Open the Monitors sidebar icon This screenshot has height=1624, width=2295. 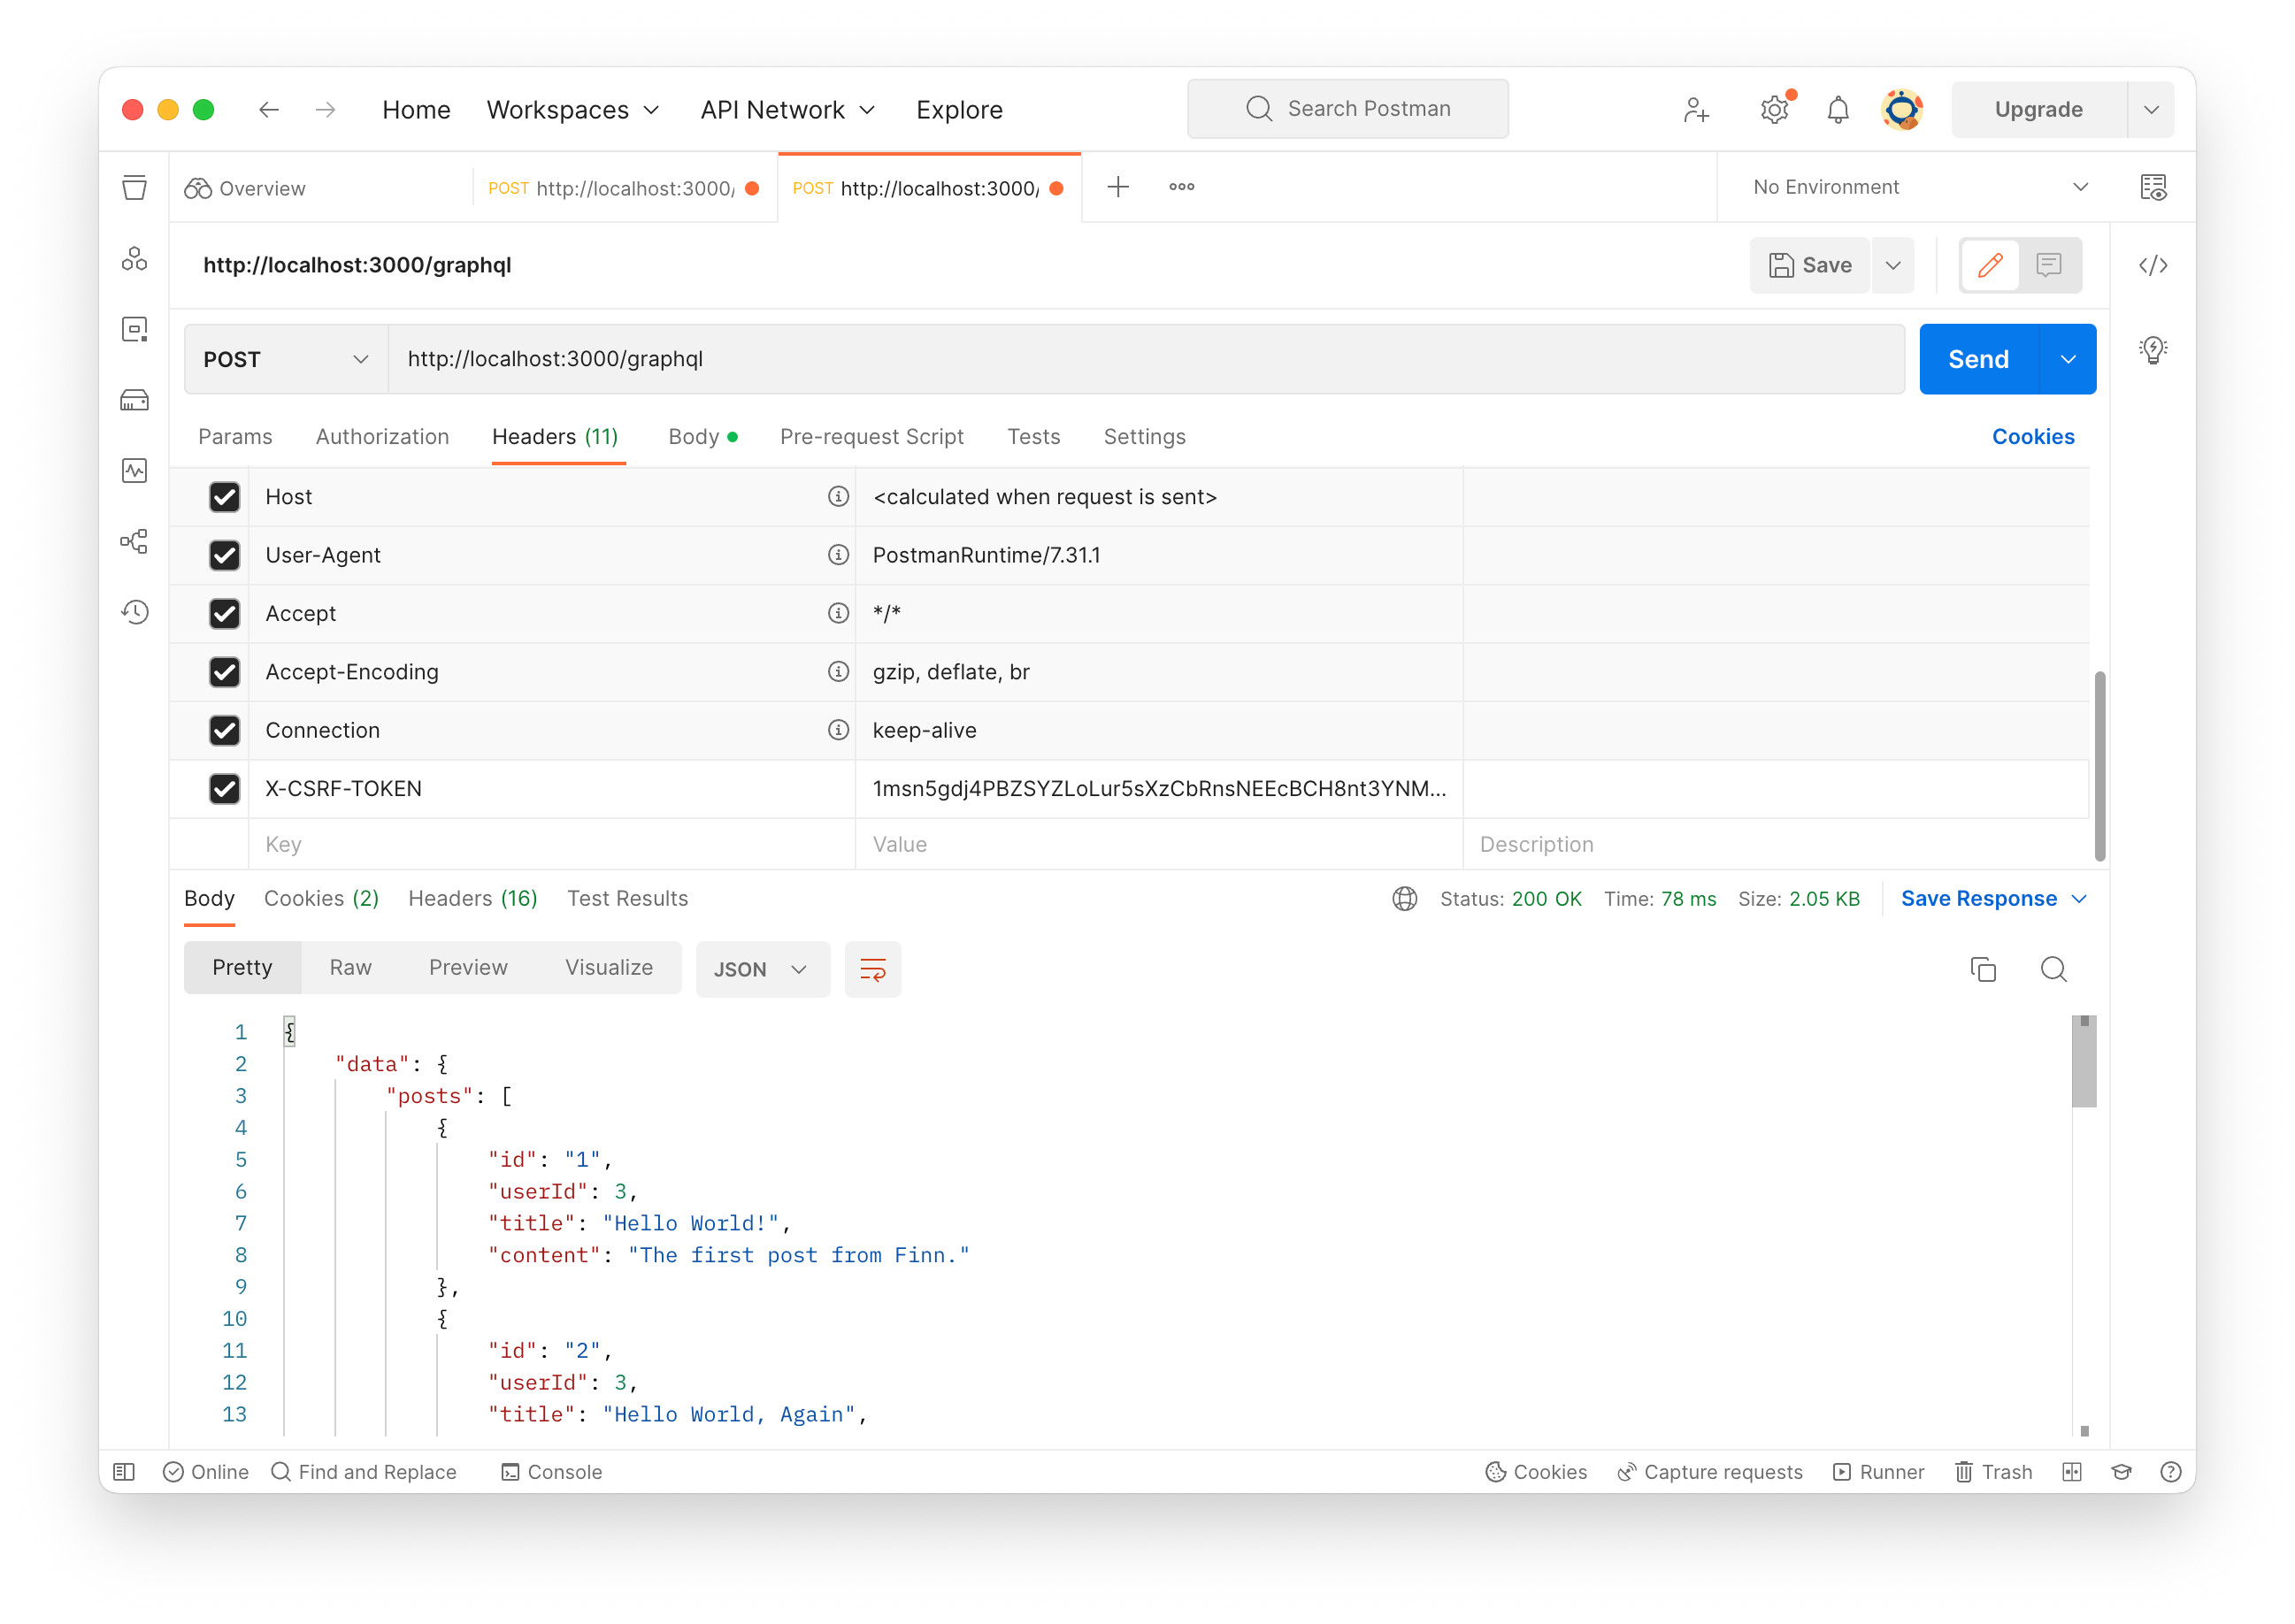pos(134,470)
